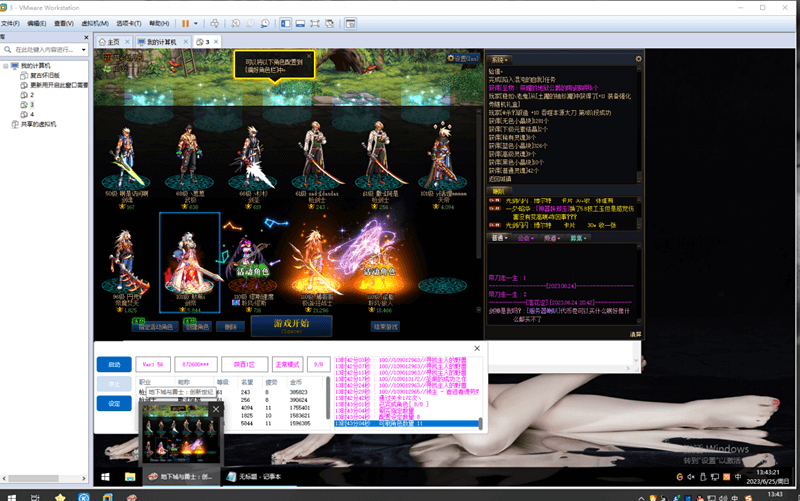800x501 pixels.
Task: Toggle the library sidebar view icon
Action: (286, 23)
